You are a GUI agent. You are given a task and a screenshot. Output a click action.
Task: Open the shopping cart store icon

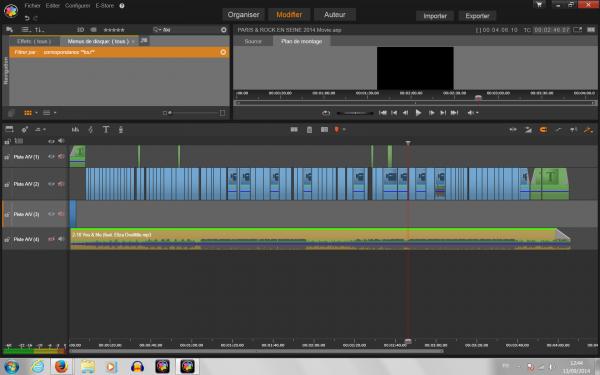pyautogui.click(x=539, y=5)
